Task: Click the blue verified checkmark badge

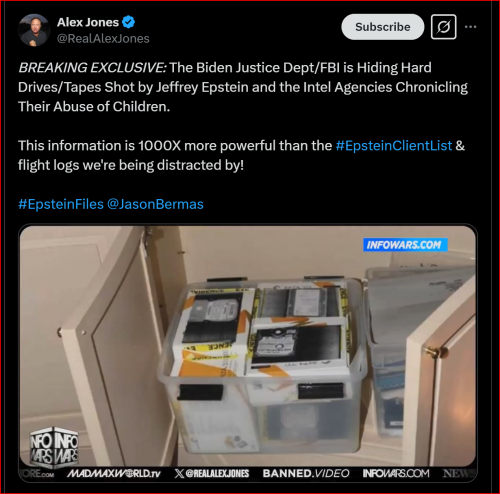Action: coord(128,22)
